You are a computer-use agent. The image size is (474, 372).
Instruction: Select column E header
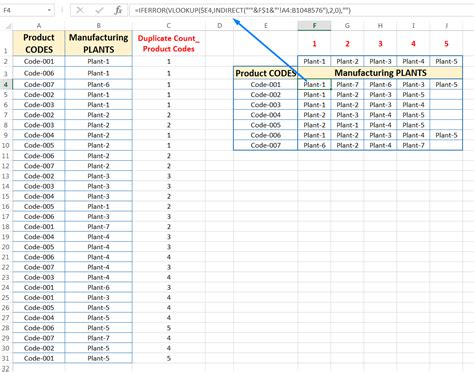pyautogui.click(x=266, y=26)
